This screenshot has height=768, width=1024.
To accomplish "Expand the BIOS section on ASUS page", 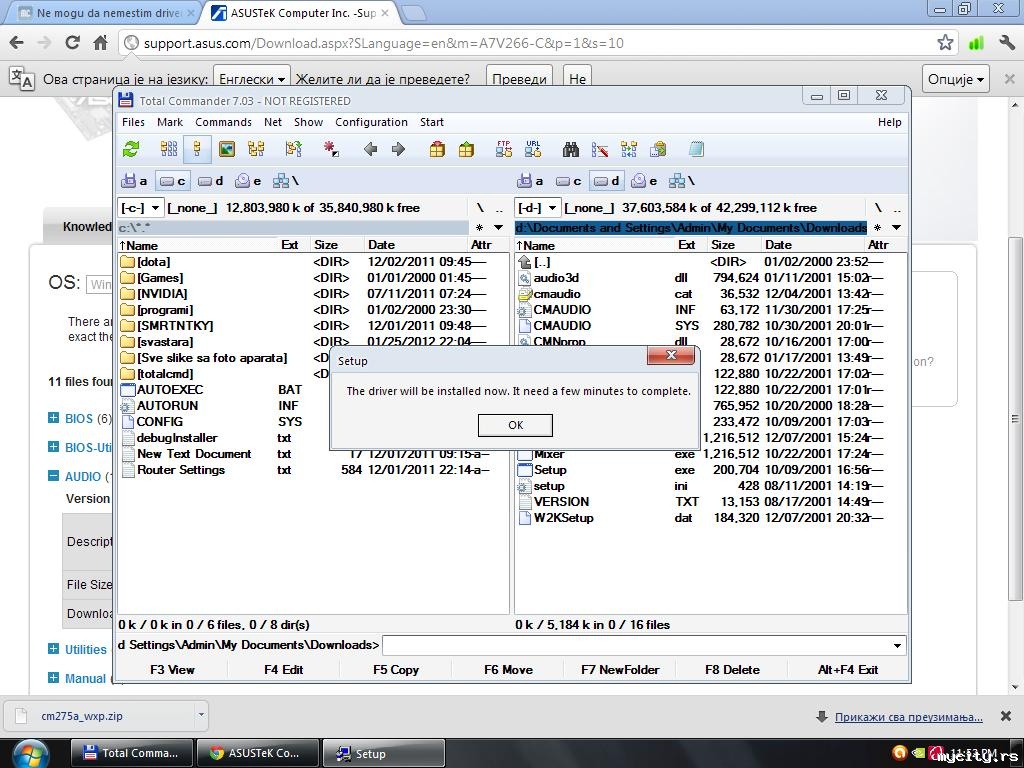I will [54, 419].
